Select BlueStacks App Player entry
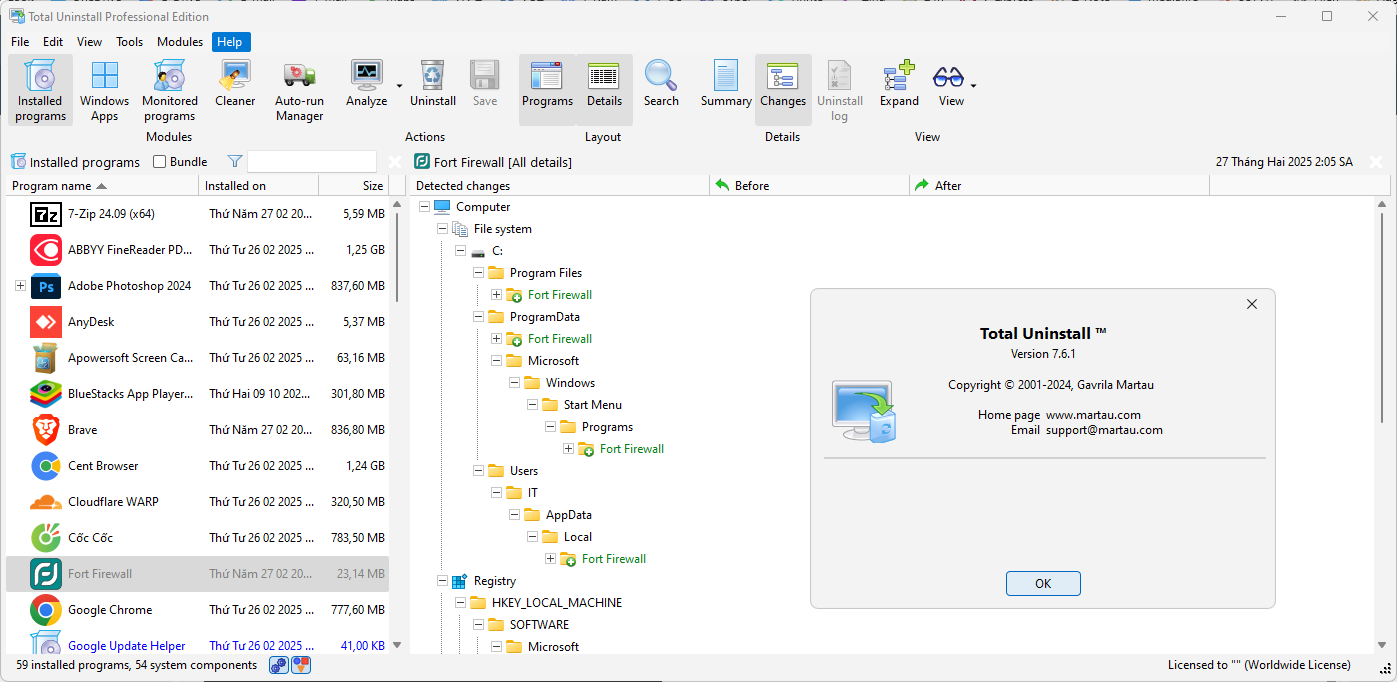 click(197, 394)
